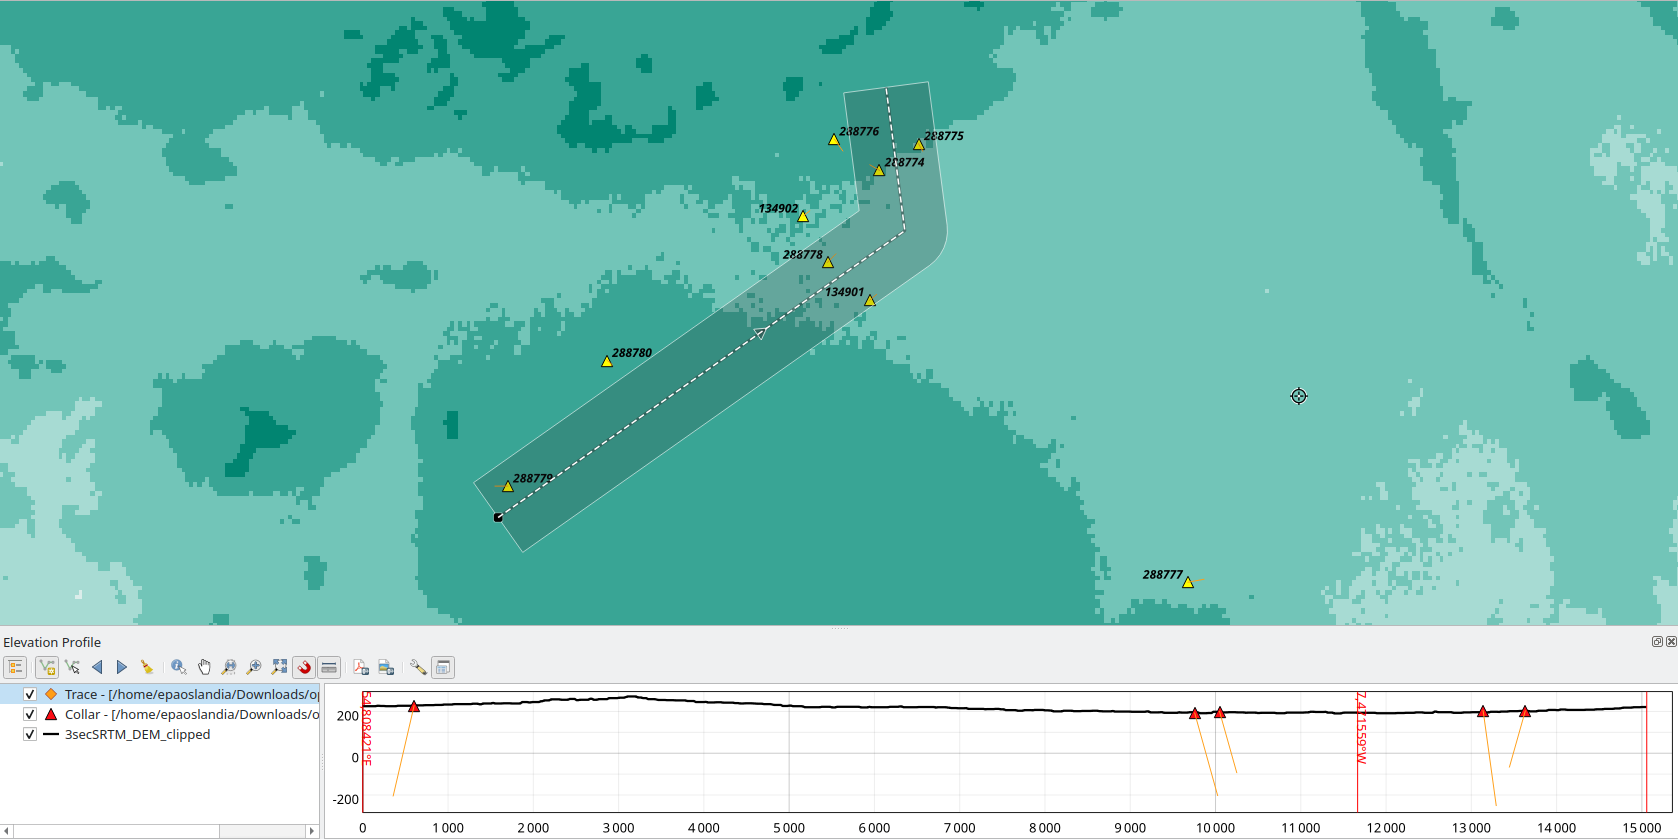Screen dimensions: 1678x840
Task: Select Capture Curve From Feature tool
Action: tap(72, 667)
